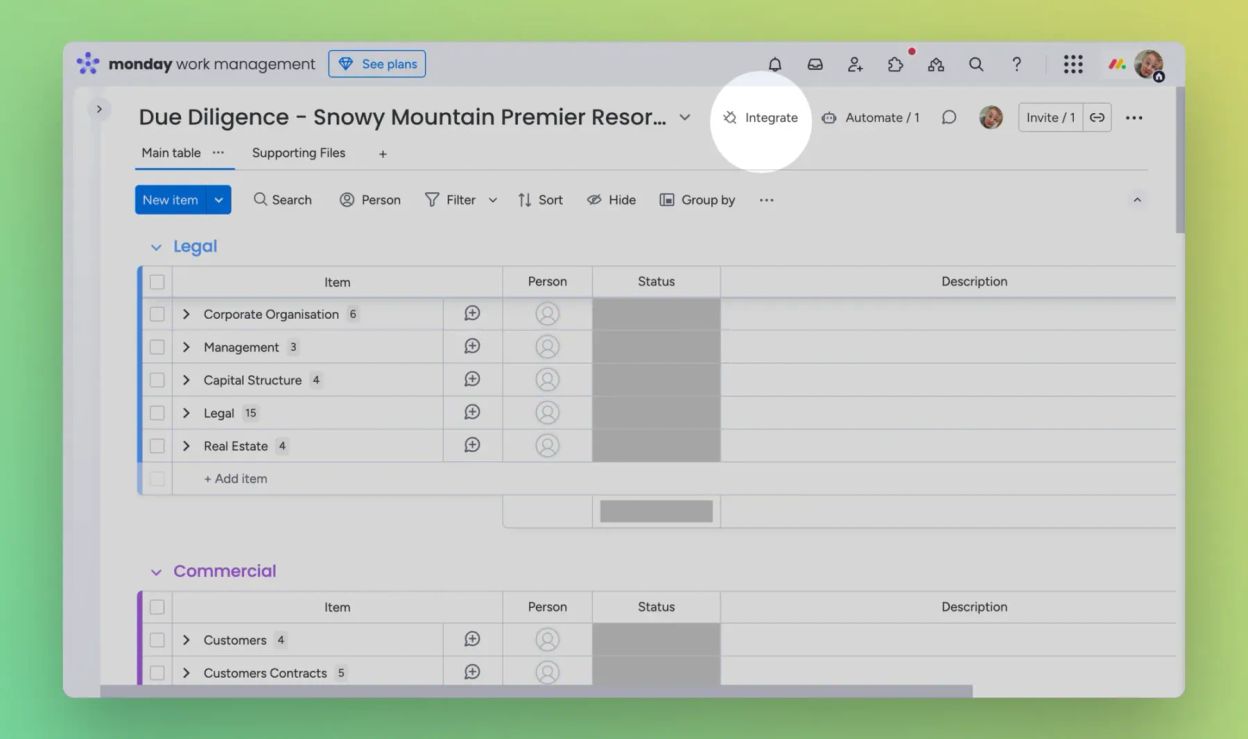This screenshot has width=1248, height=739.
Task: Switch to the Supporting Files tab
Action: pyautogui.click(x=298, y=153)
